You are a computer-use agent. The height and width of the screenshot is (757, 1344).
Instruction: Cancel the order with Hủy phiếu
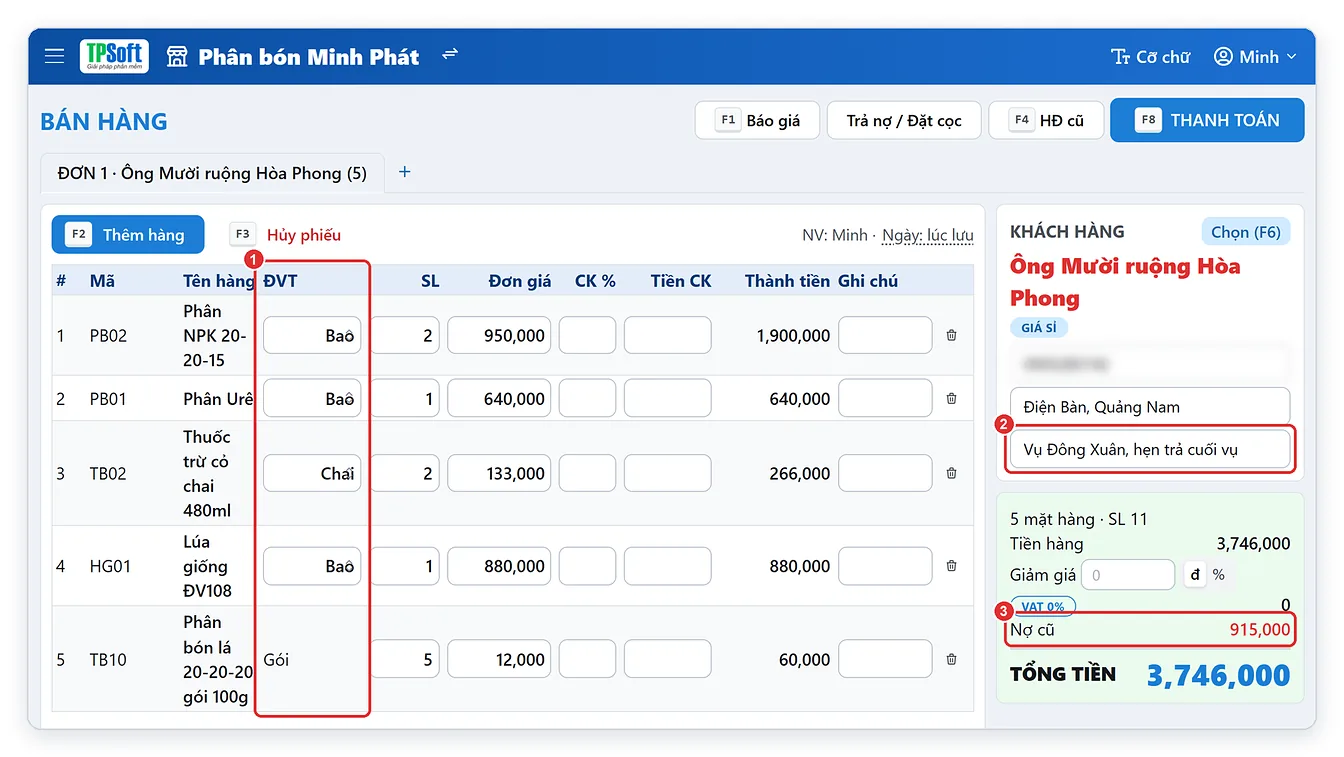coord(286,235)
